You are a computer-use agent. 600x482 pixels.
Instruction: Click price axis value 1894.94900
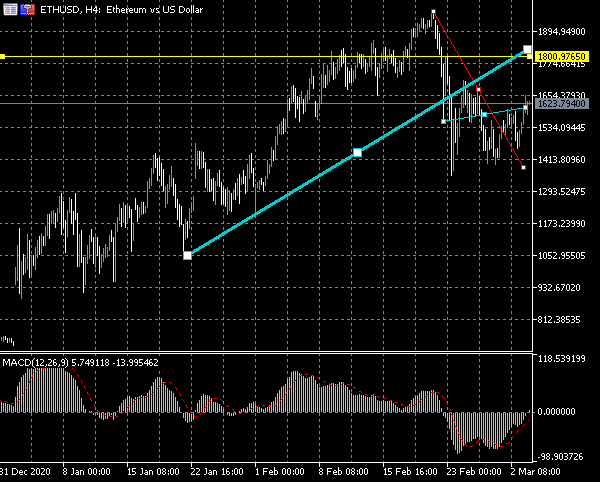click(561, 32)
